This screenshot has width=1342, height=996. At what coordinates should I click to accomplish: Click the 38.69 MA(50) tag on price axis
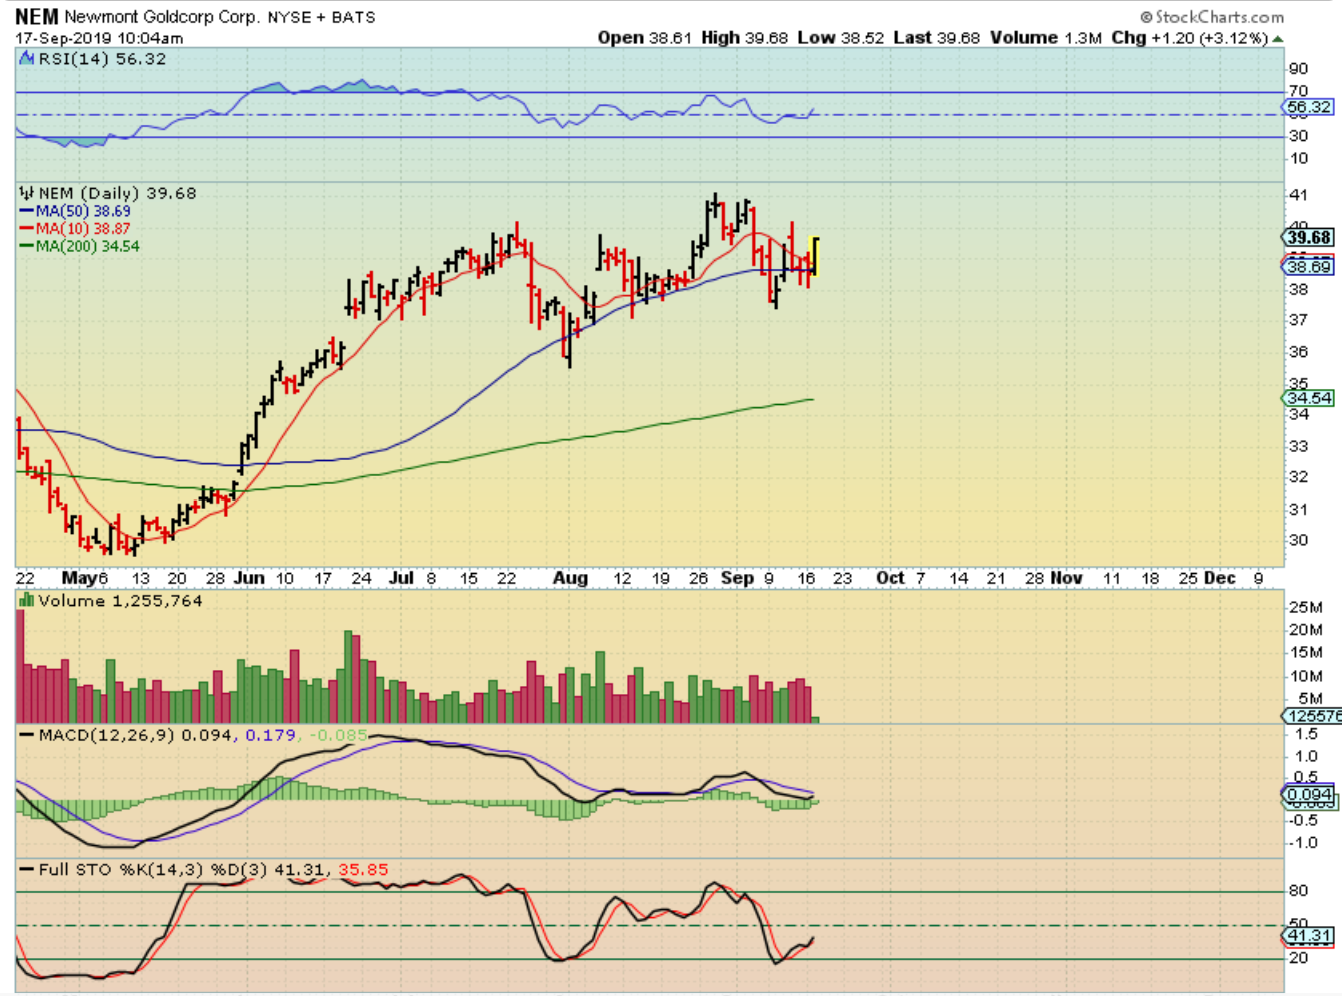tap(1309, 267)
